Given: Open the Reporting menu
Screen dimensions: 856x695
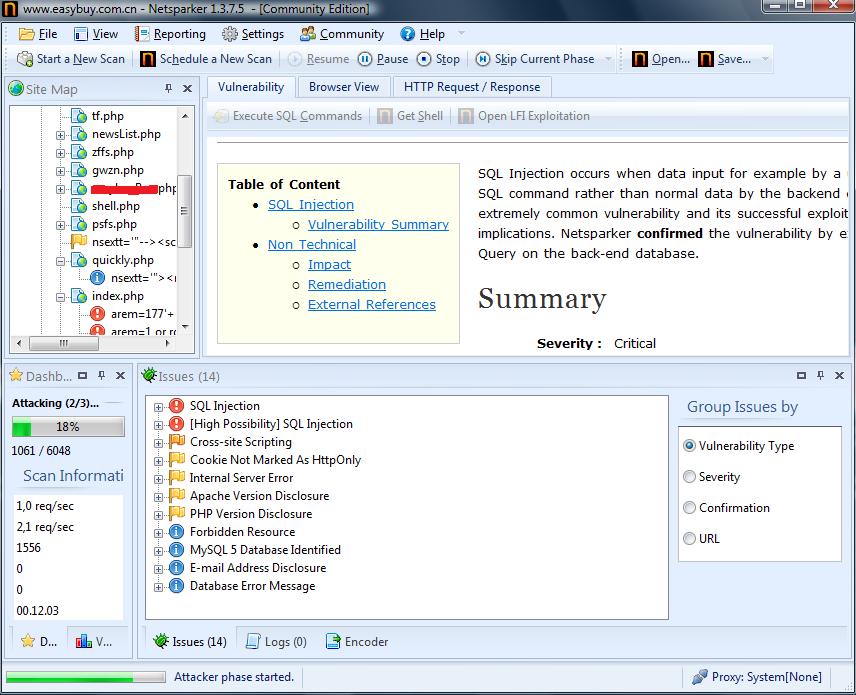Looking at the screenshot, I should point(170,34).
